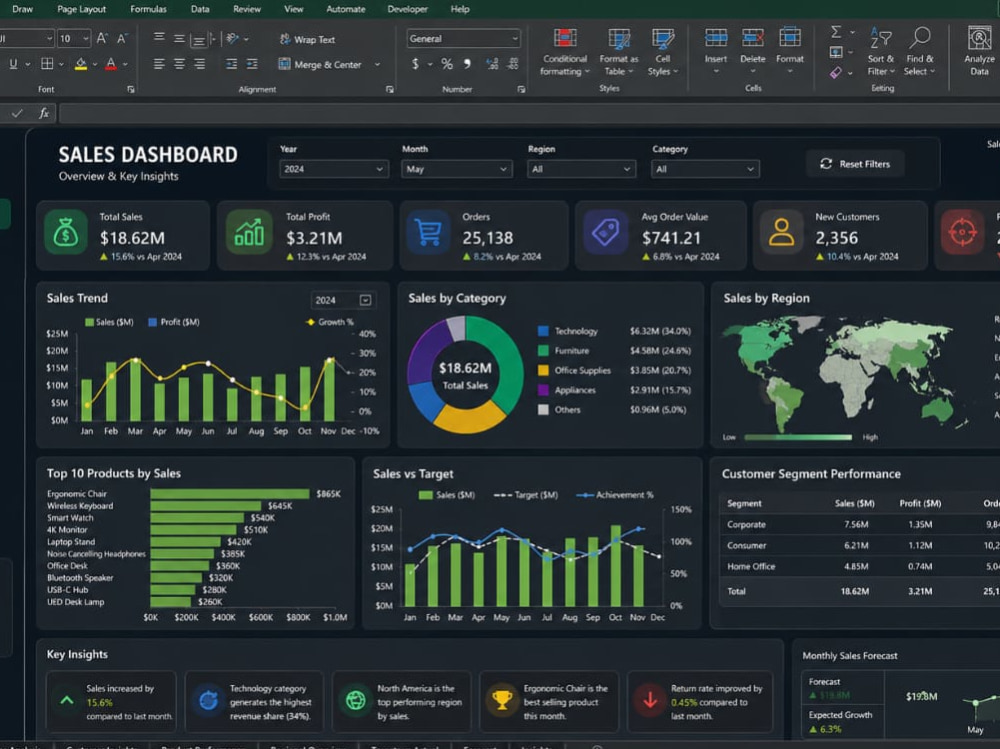Click the Decrease Font Size icon
This screenshot has width=1000, height=749.
(122, 38)
